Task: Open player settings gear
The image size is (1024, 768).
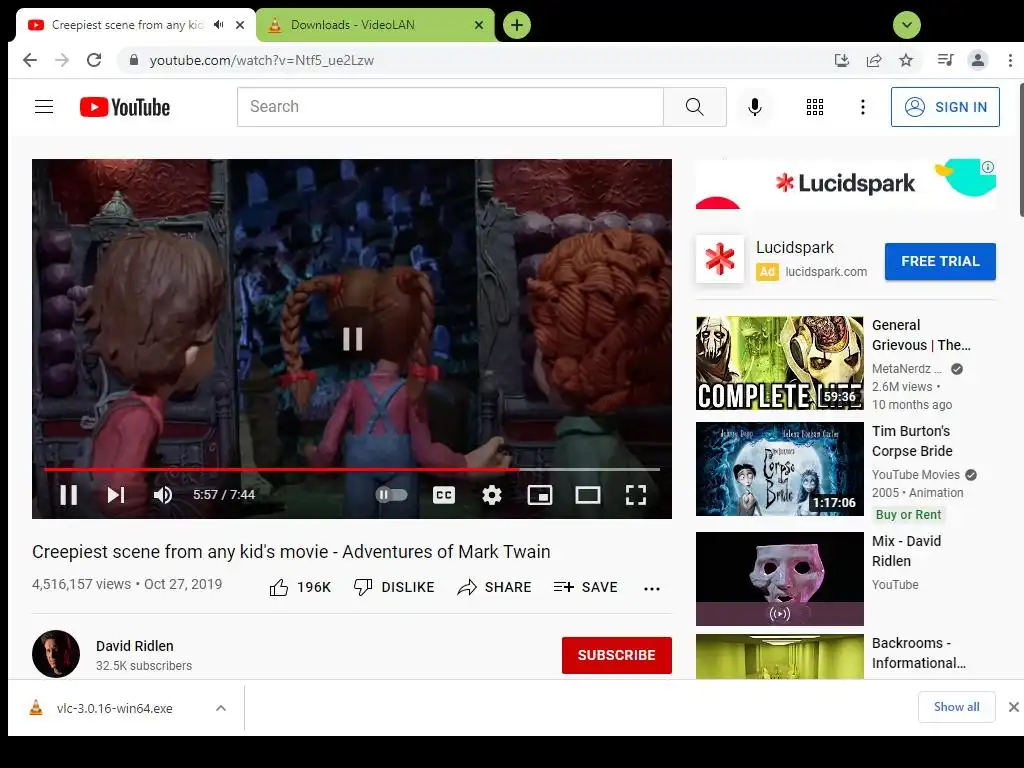Action: (x=492, y=494)
